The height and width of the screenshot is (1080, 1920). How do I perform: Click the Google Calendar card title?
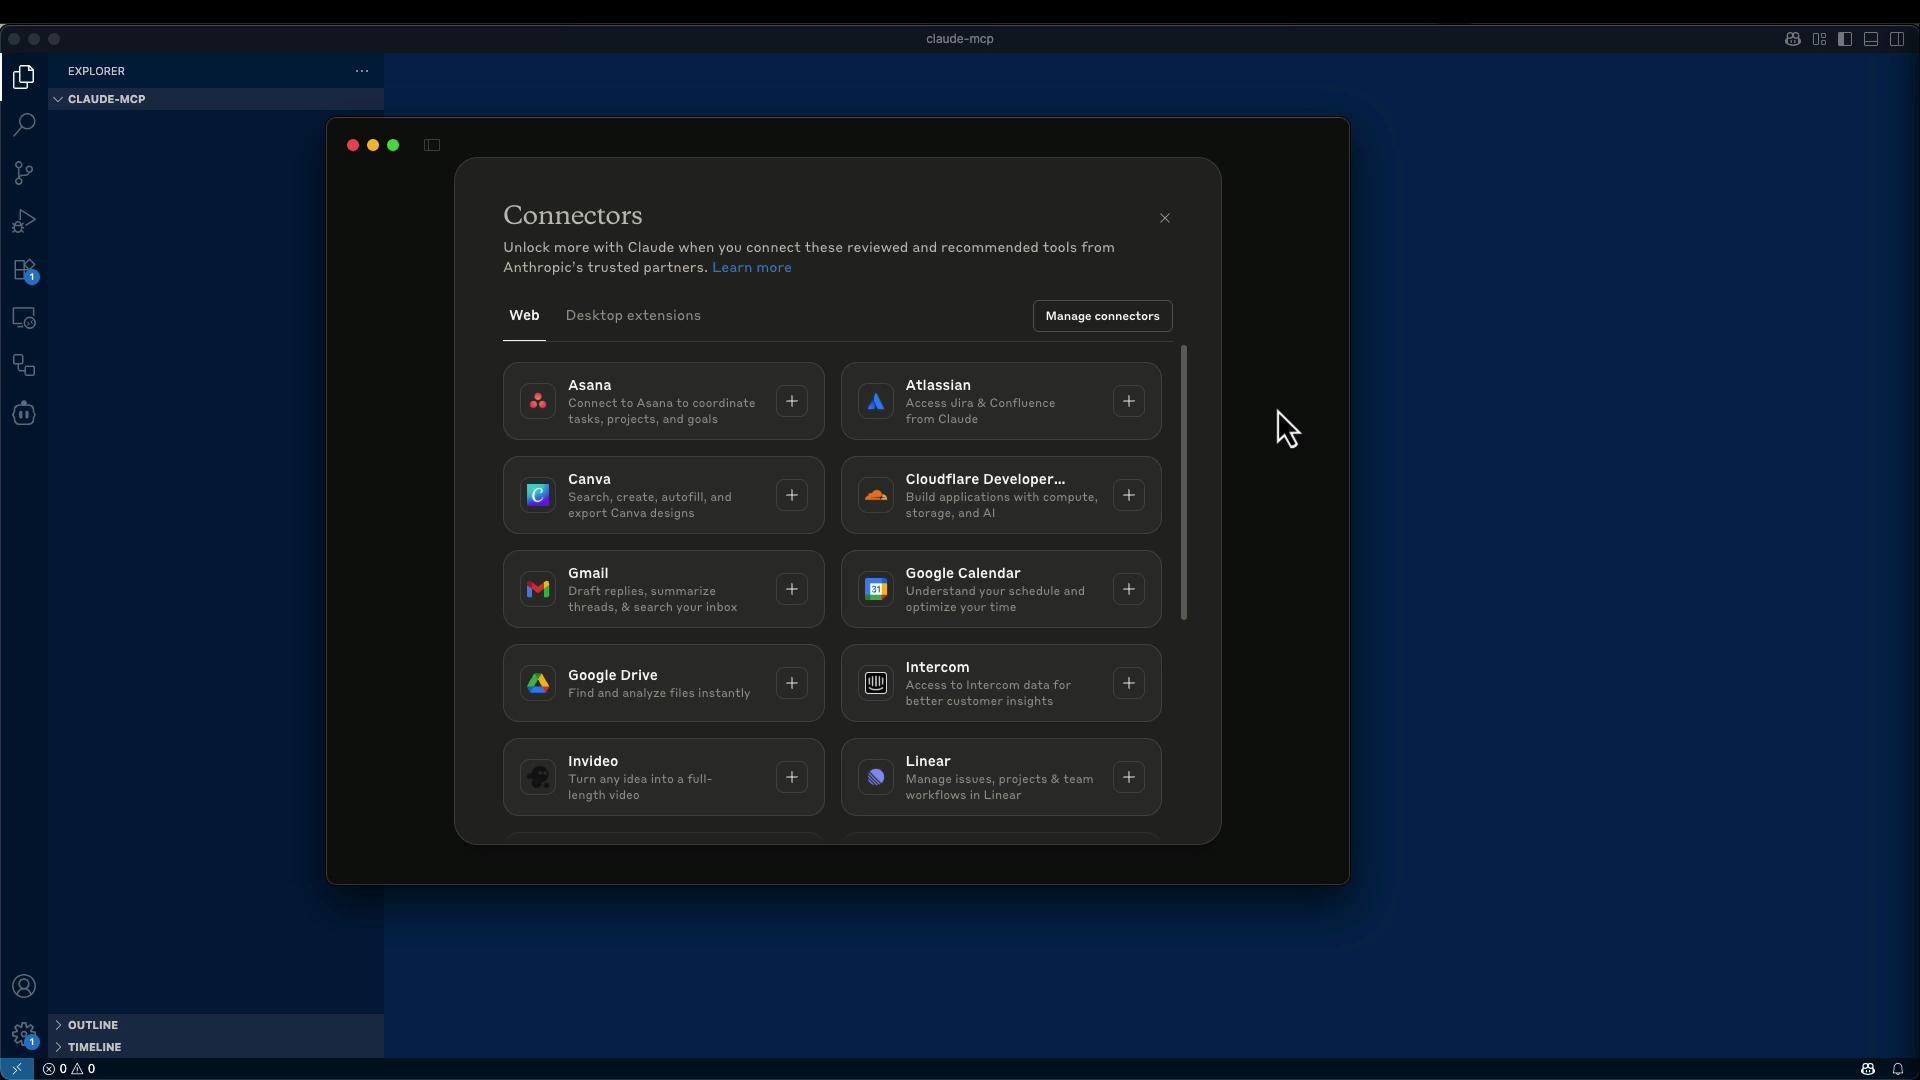[x=963, y=573]
